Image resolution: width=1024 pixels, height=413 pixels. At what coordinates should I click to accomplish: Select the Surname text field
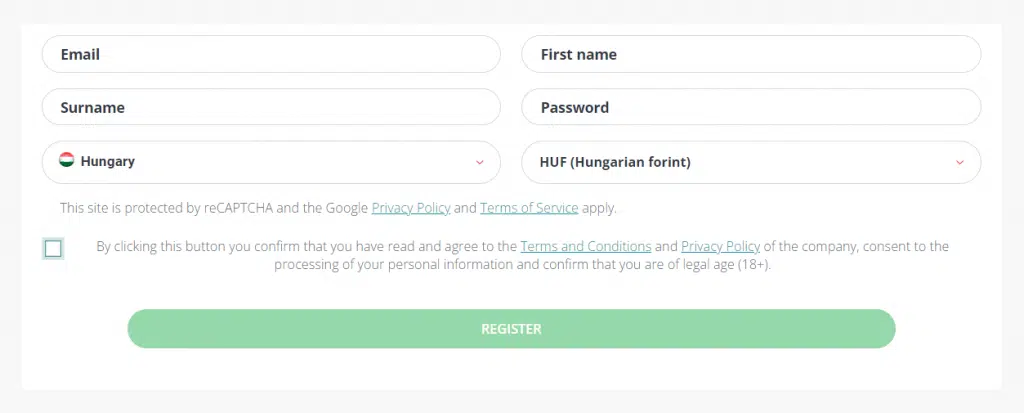coord(270,107)
